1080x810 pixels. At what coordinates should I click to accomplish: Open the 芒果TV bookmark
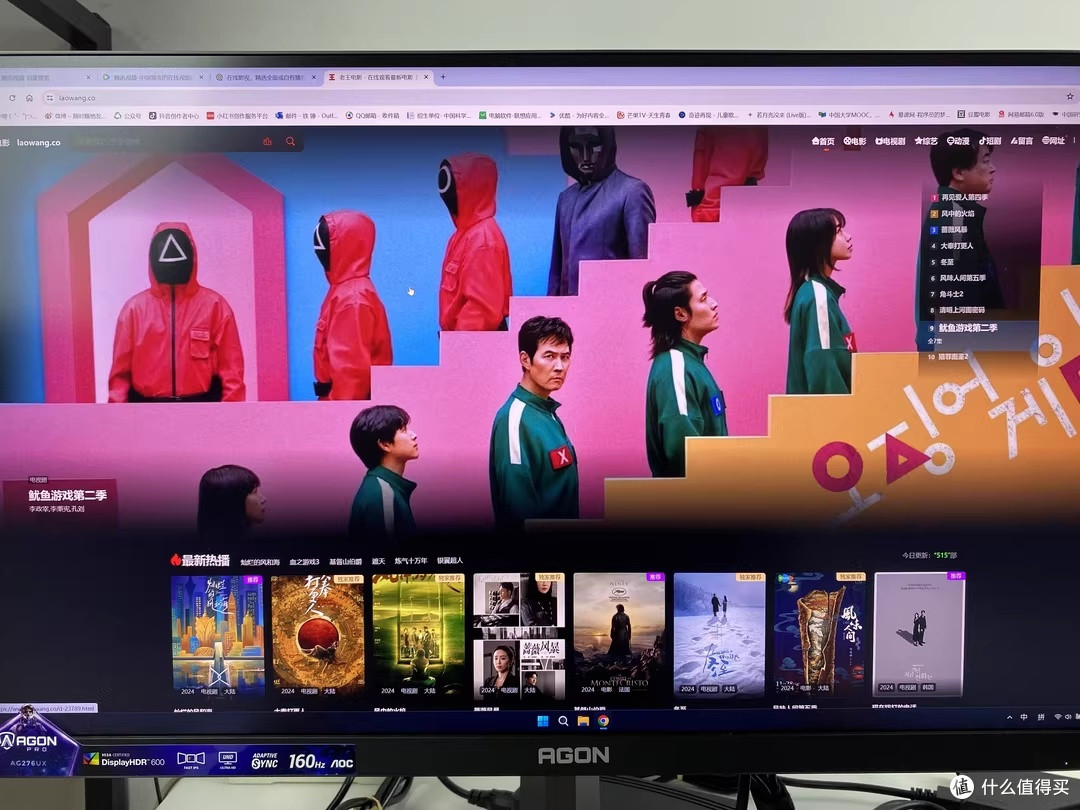coord(644,116)
